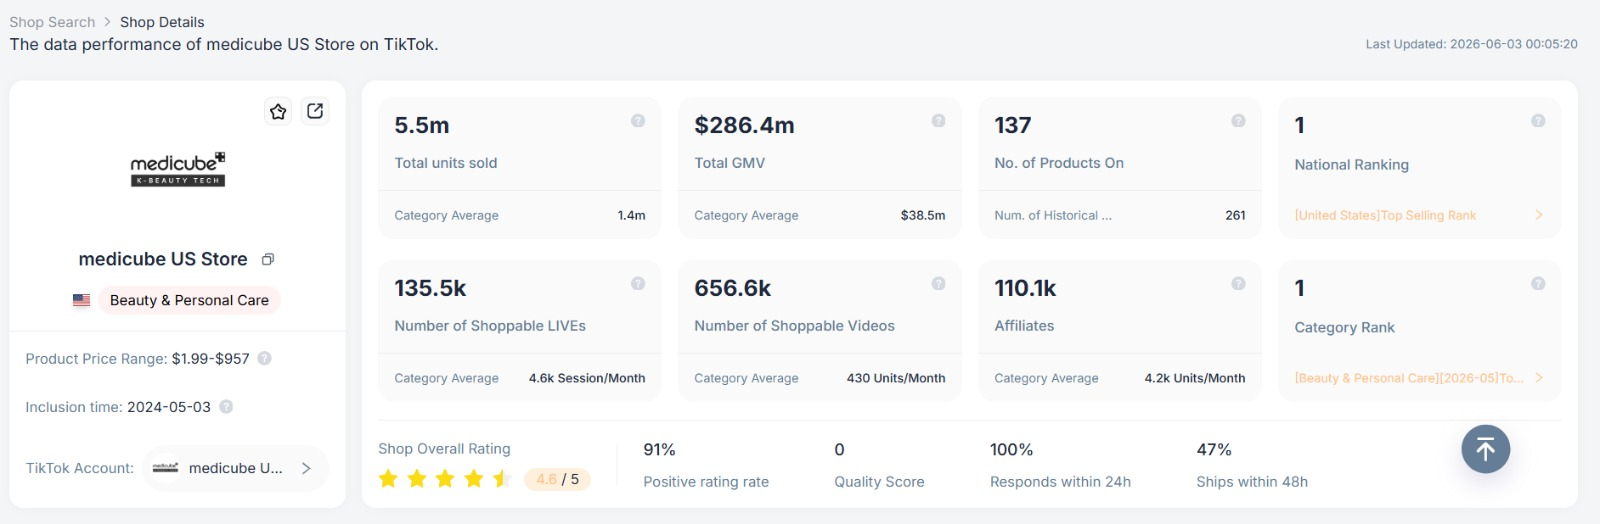Screen dimensions: 1600x524
Task: Show help for Category Rank
Action: [1538, 284]
